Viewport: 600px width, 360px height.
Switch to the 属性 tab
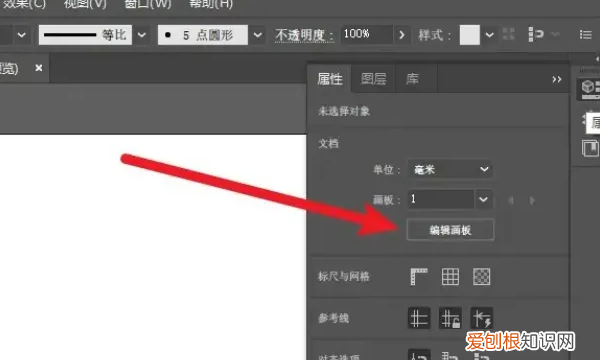329,79
